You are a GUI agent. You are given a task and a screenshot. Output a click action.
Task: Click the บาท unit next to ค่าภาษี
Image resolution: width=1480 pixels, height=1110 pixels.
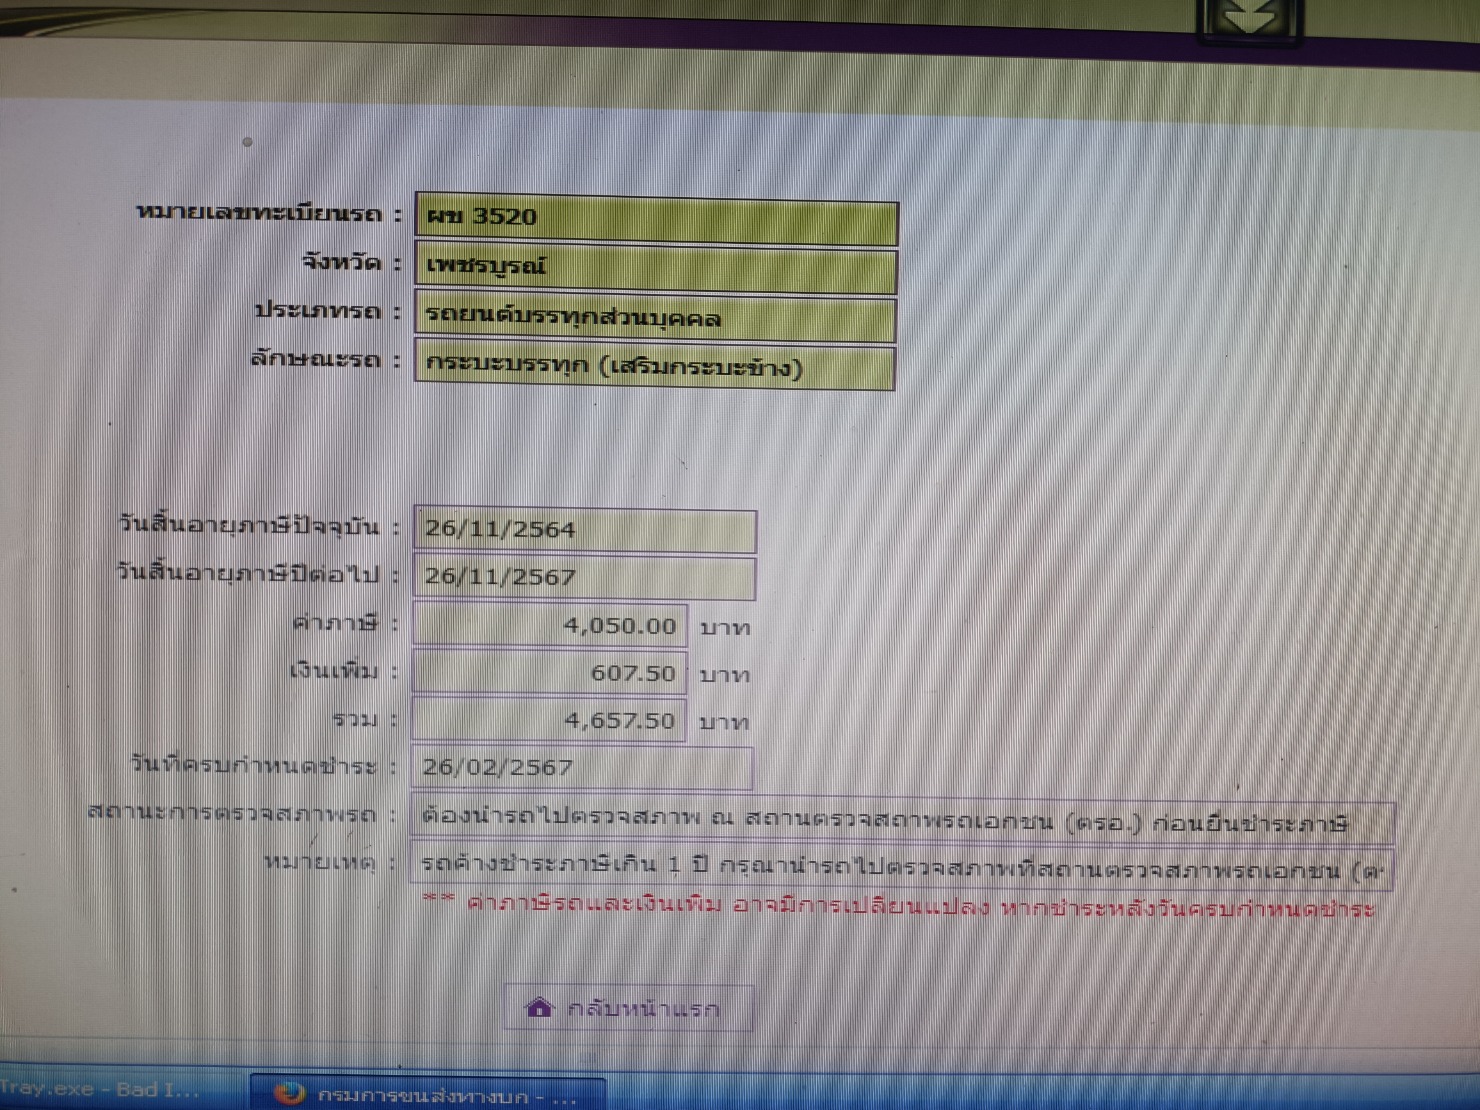[724, 628]
